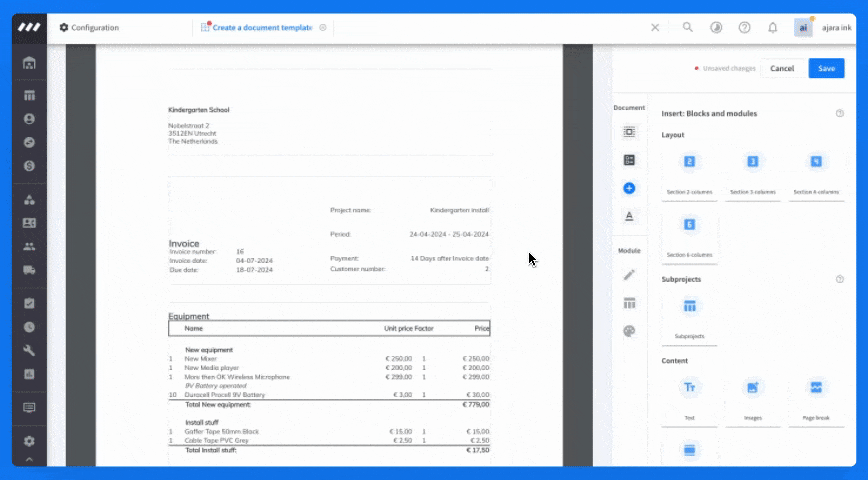Click the pencil edit module icon
Screen dimensions: 868x480
(629, 275)
